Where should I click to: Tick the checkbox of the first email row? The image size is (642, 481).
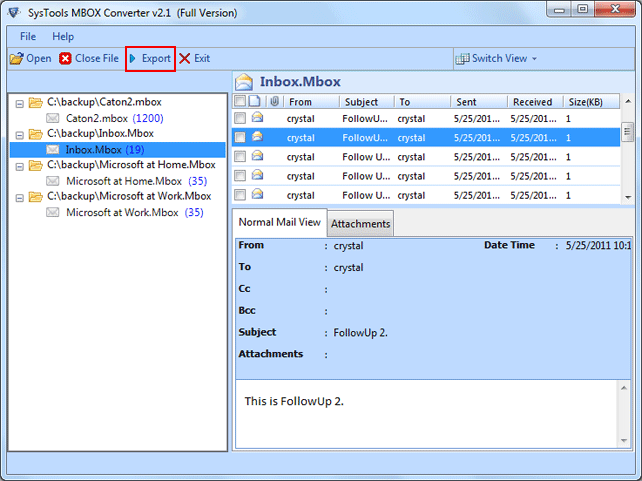pyautogui.click(x=240, y=118)
